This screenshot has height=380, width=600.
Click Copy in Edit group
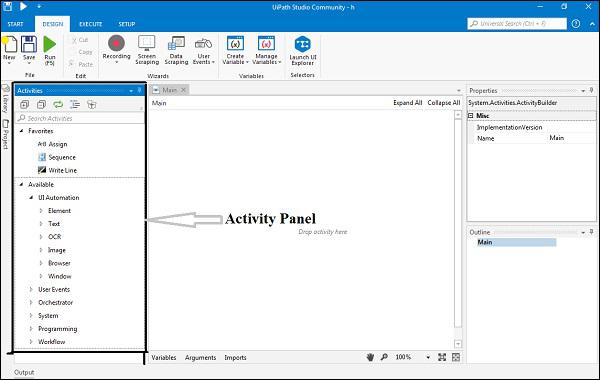85,52
